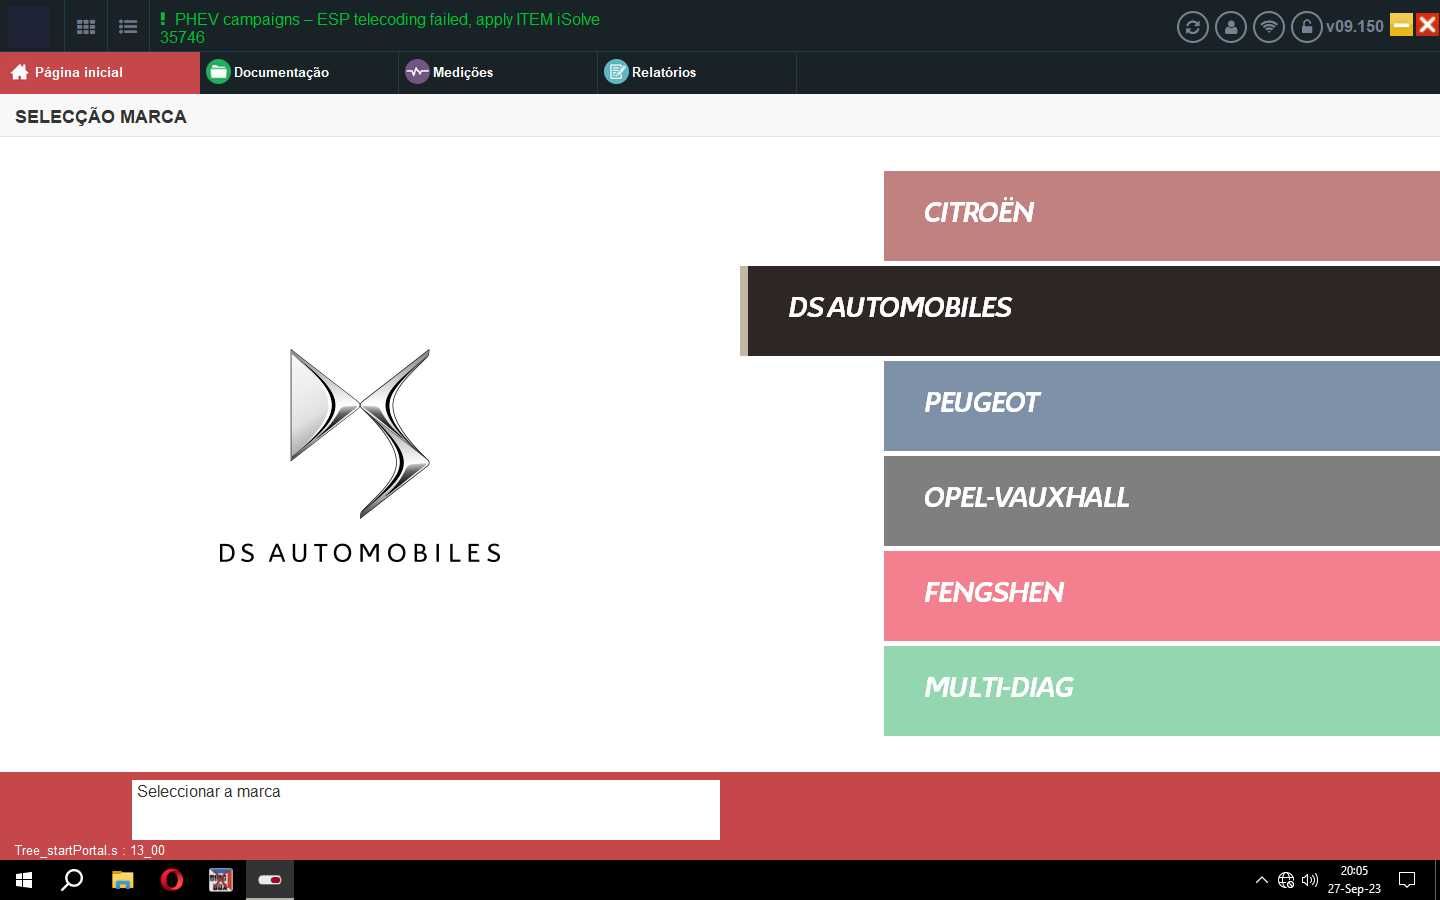Click the DS Automobiles logo image
Image resolution: width=1440 pixels, height=900 pixels.
[360, 456]
